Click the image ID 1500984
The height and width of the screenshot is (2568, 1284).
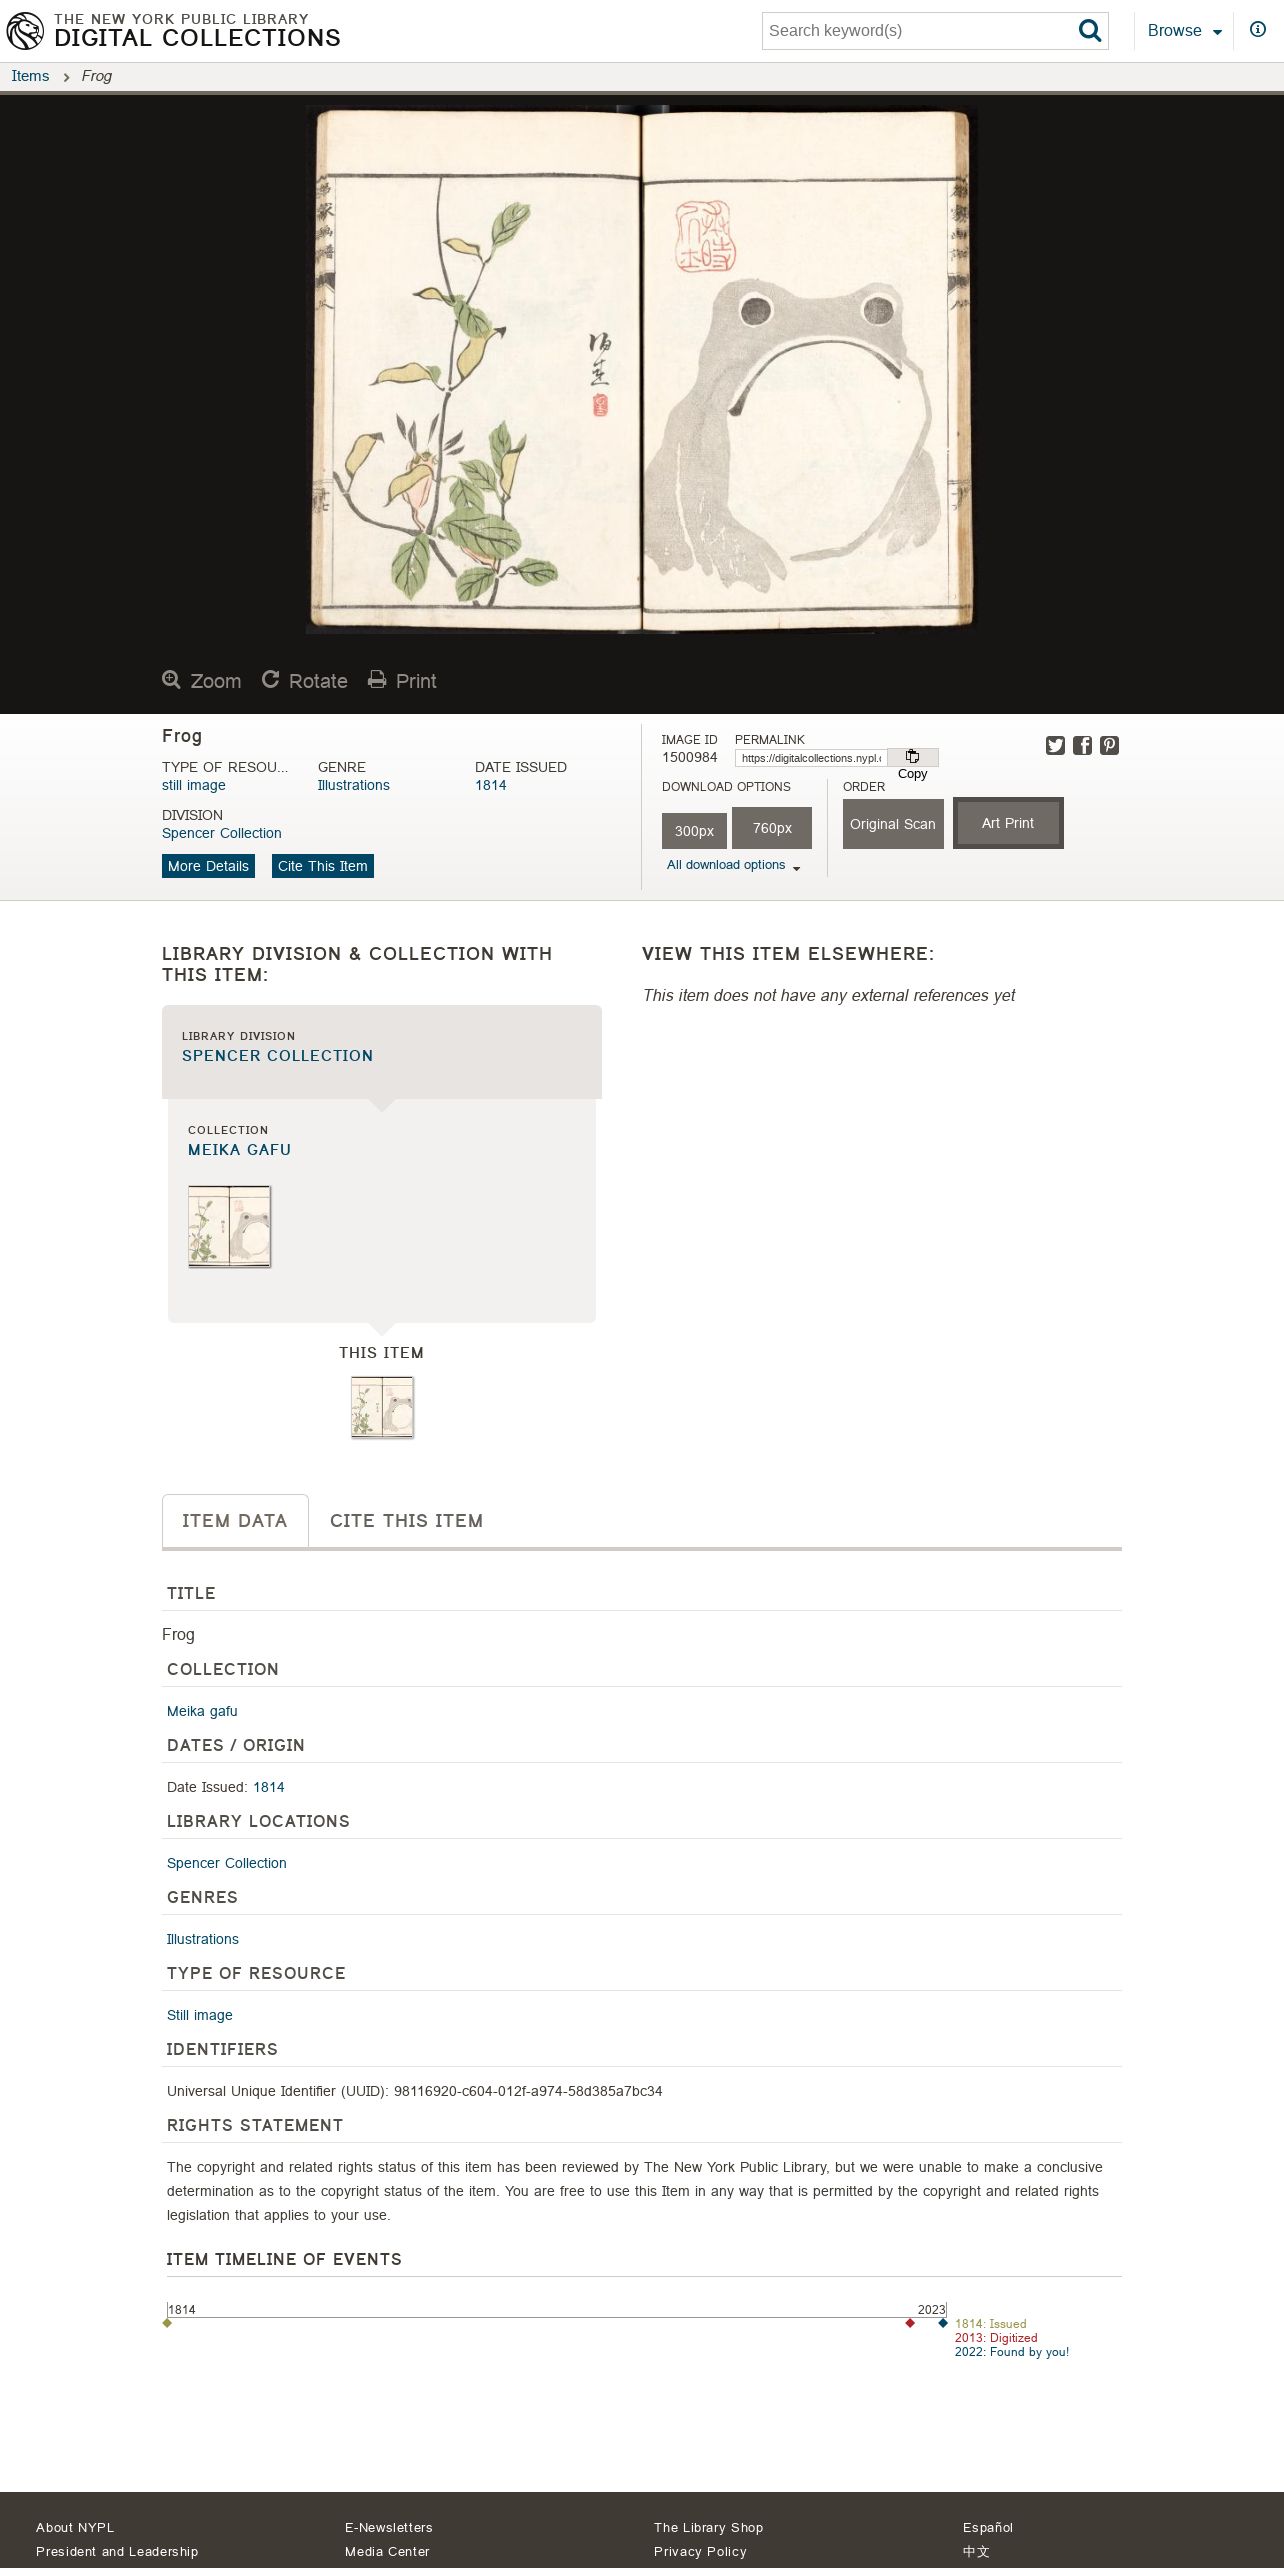690,757
